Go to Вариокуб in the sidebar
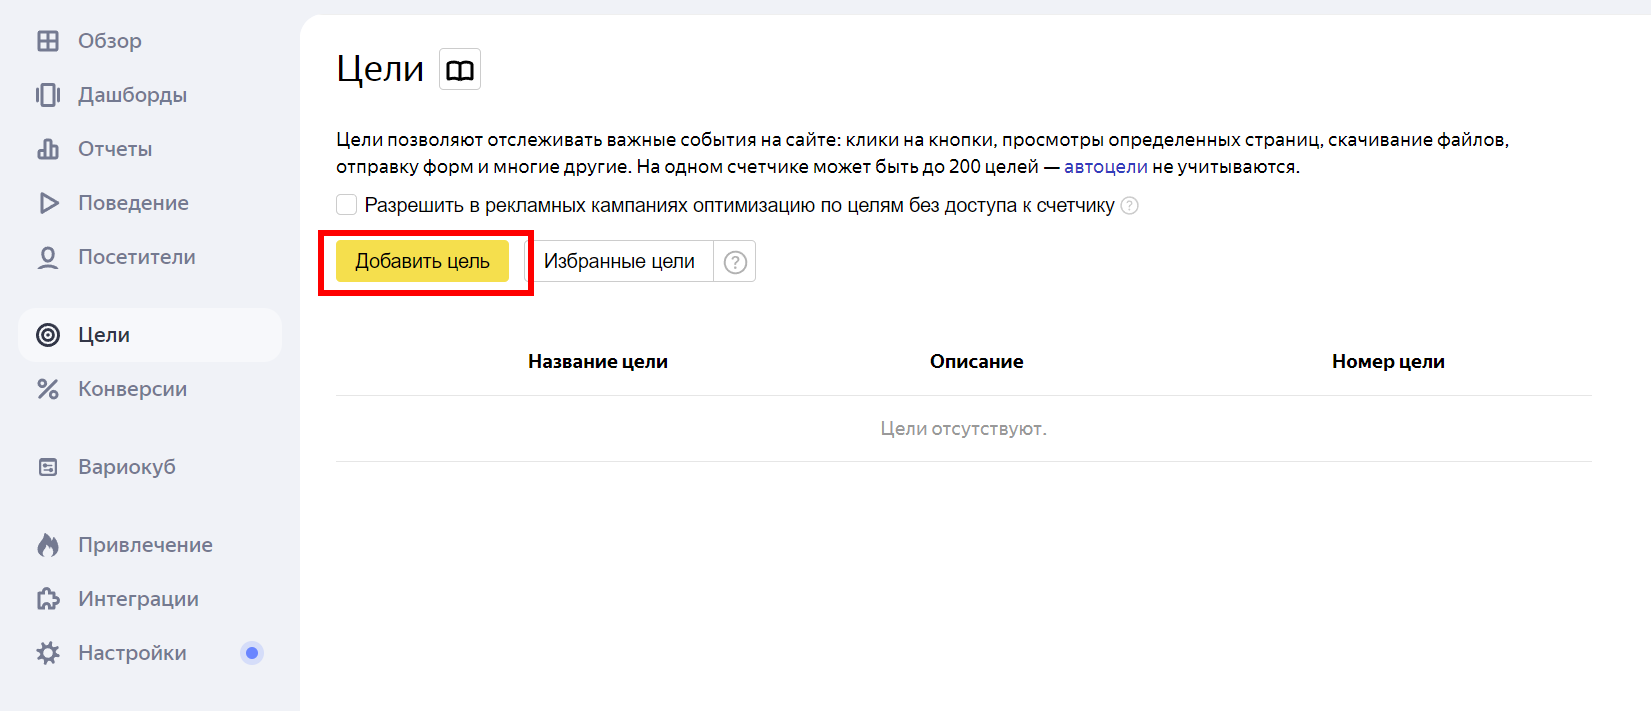Viewport: 1651px width, 711px height. click(x=126, y=467)
